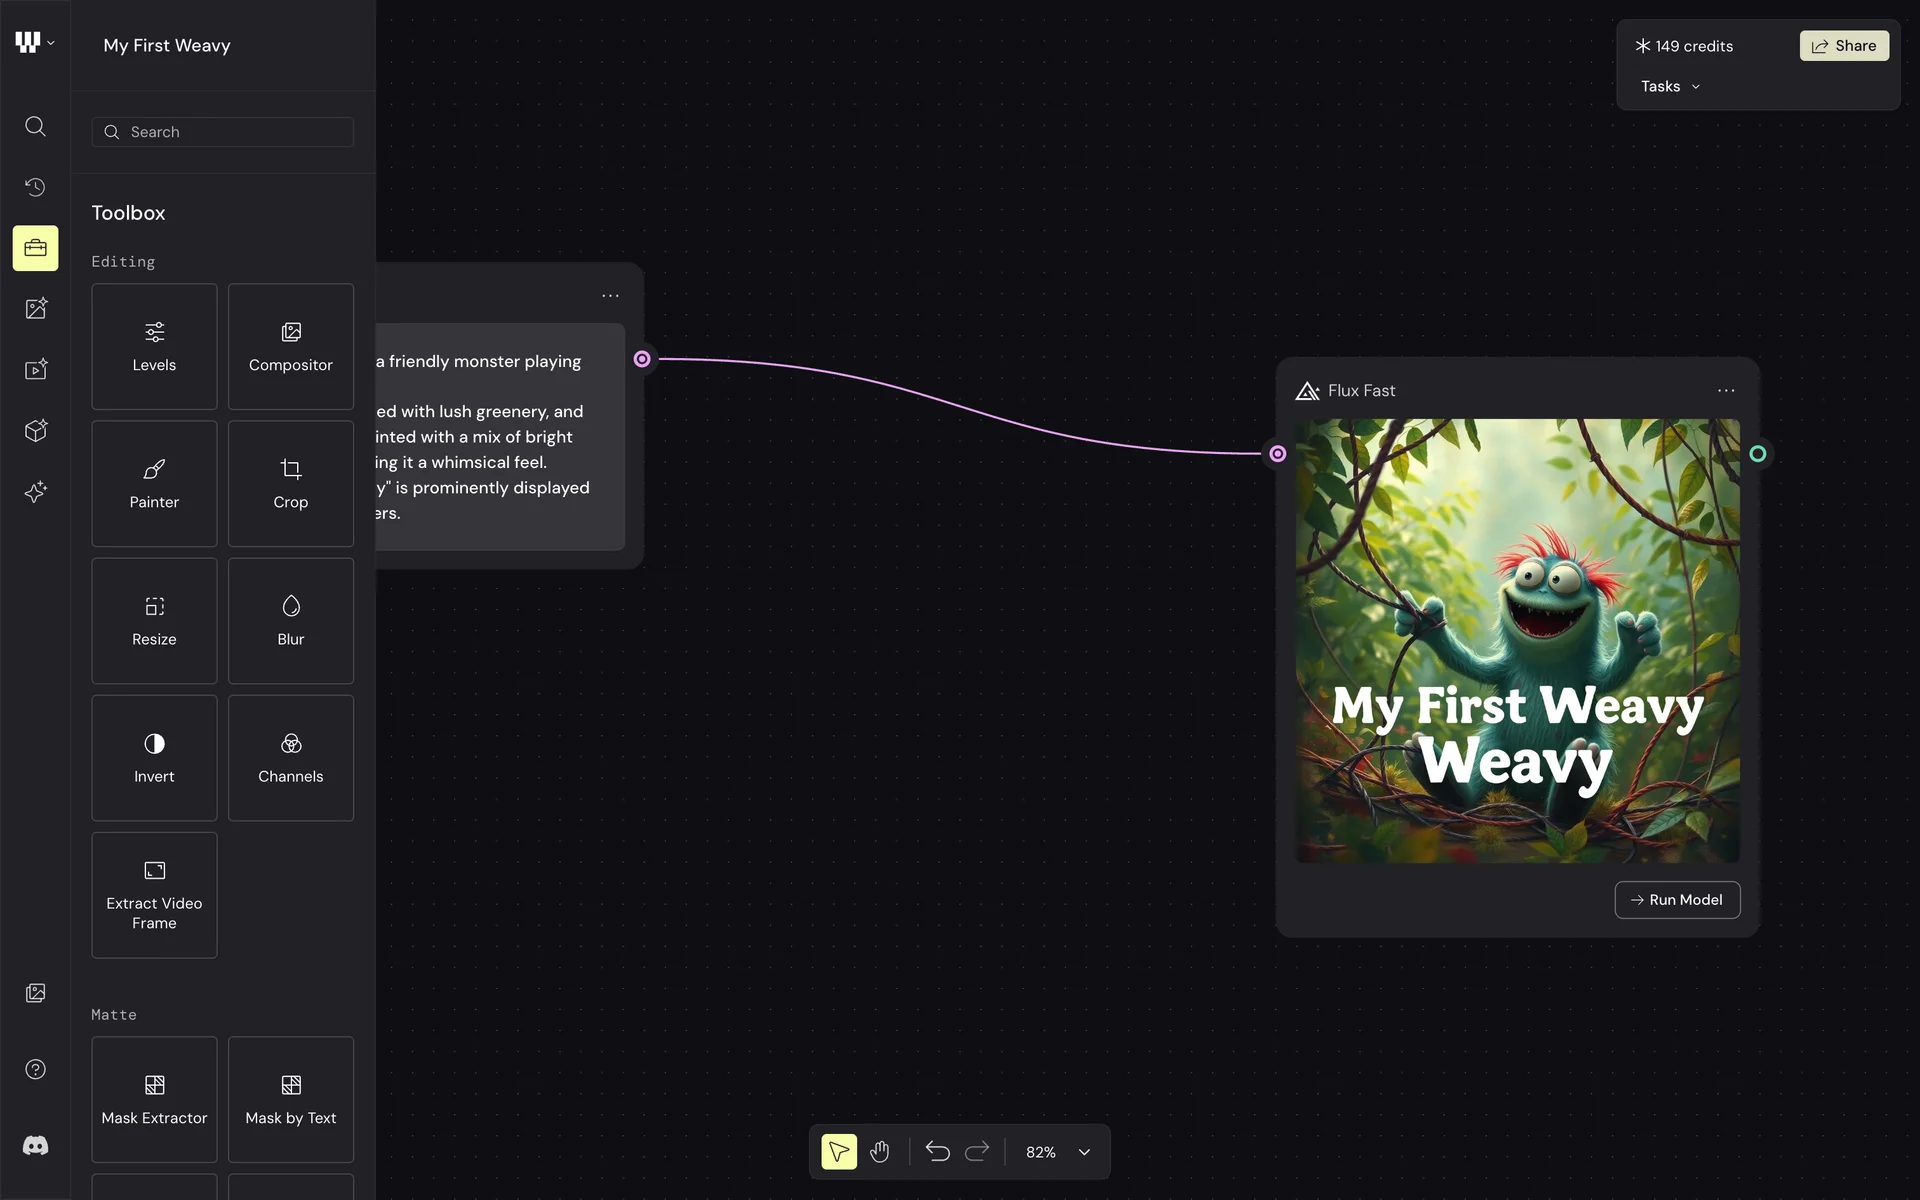The image size is (1920, 1200).
Task: Click the undo arrow
Action: click(x=937, y=1152)
